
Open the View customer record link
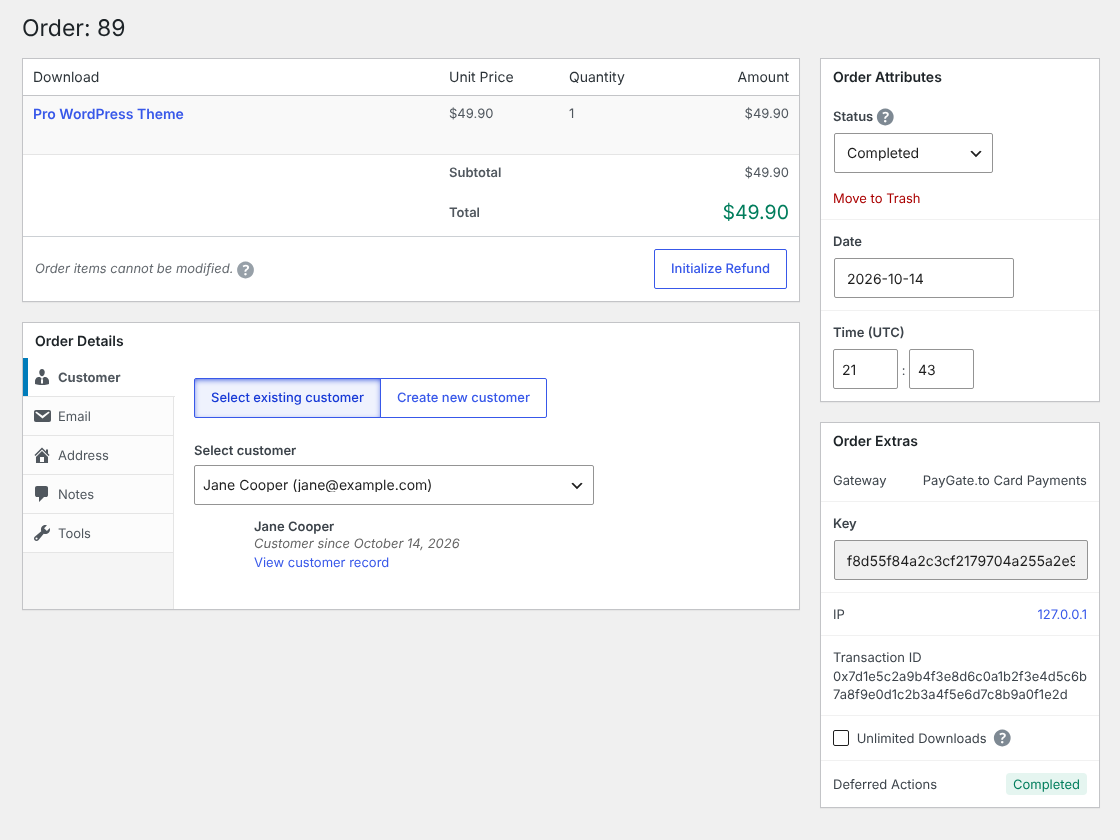tap(321, 563)
